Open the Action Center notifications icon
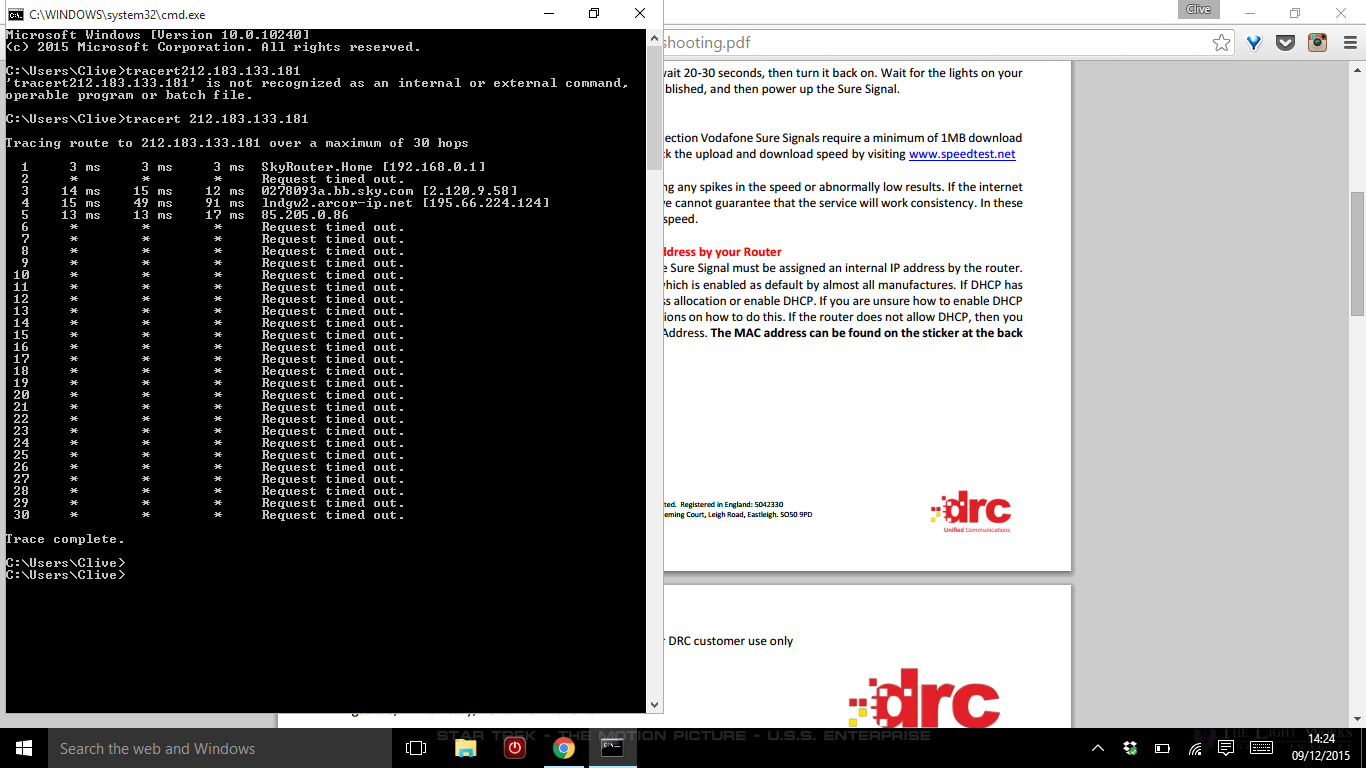The width and height of the screenshot is (1366, 768). click(x=1228, y=748)
